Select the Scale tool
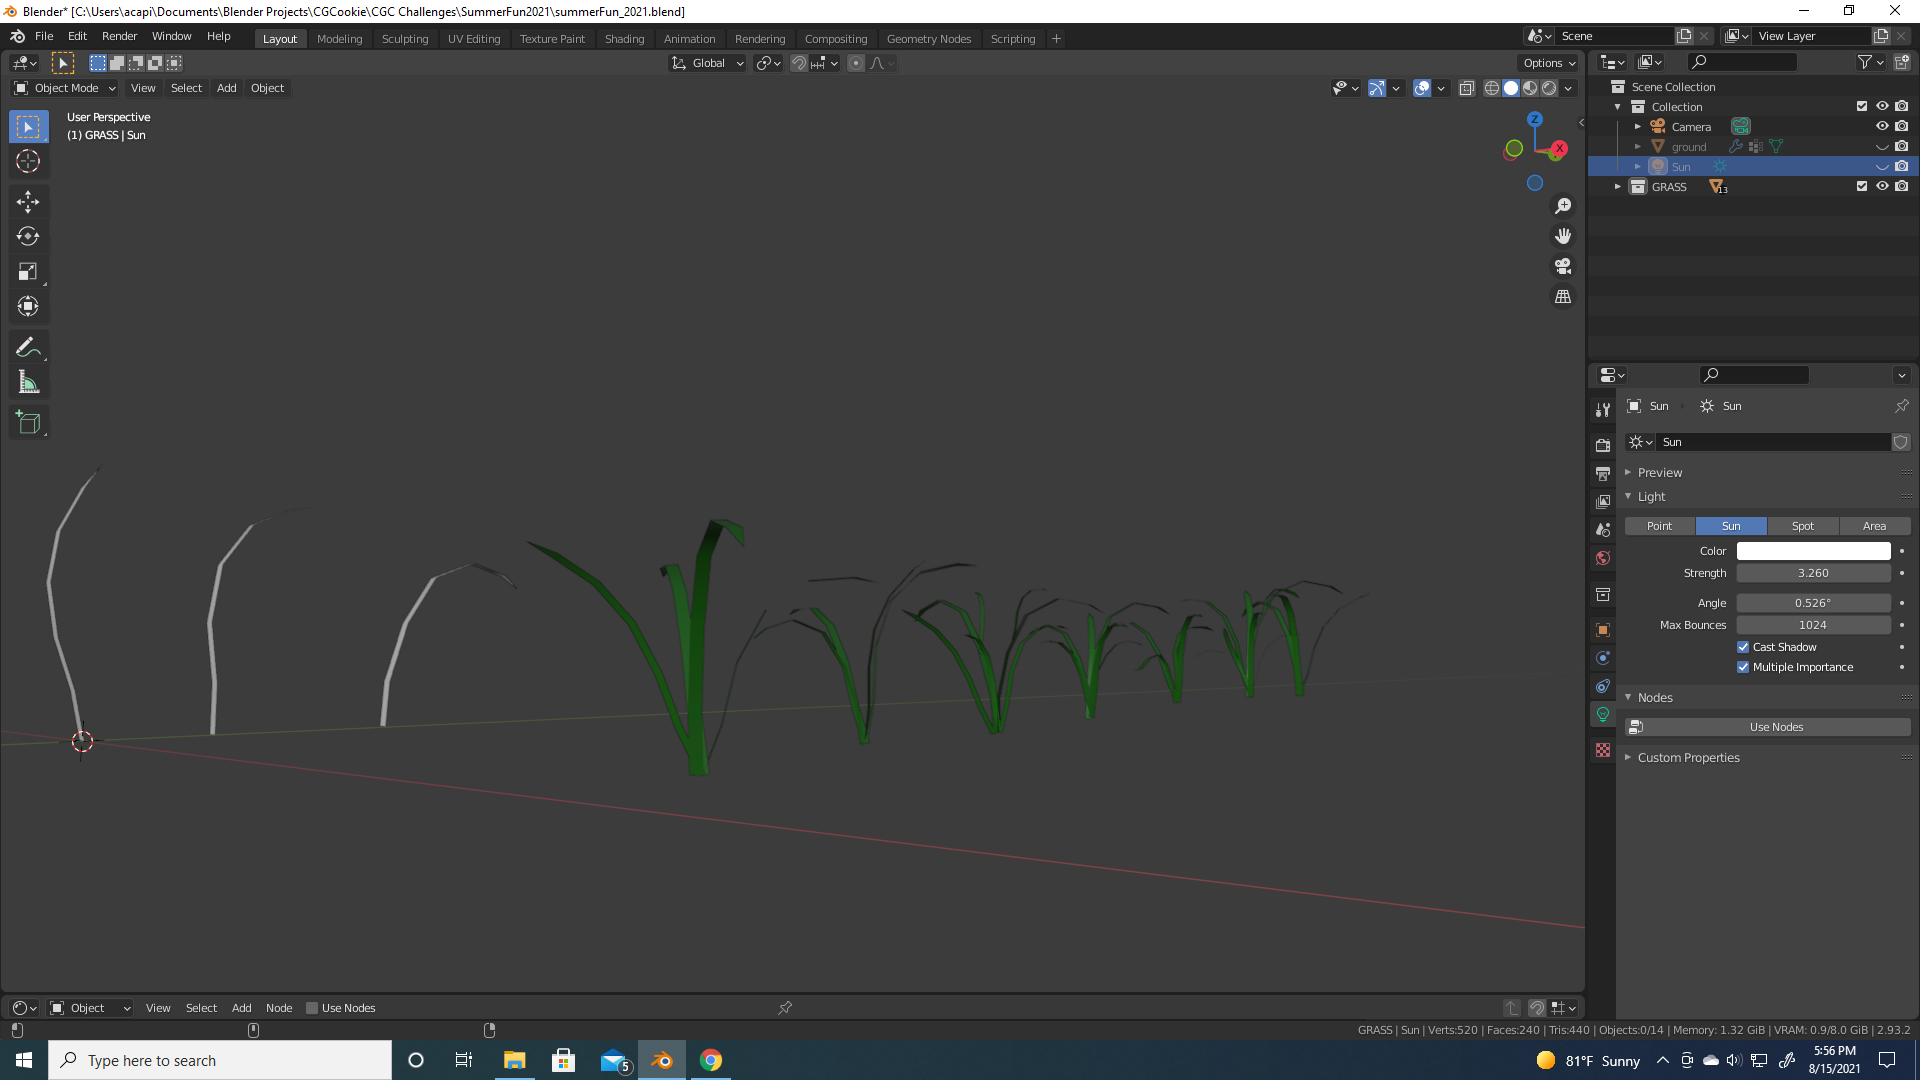 click(x=28, y=272)
